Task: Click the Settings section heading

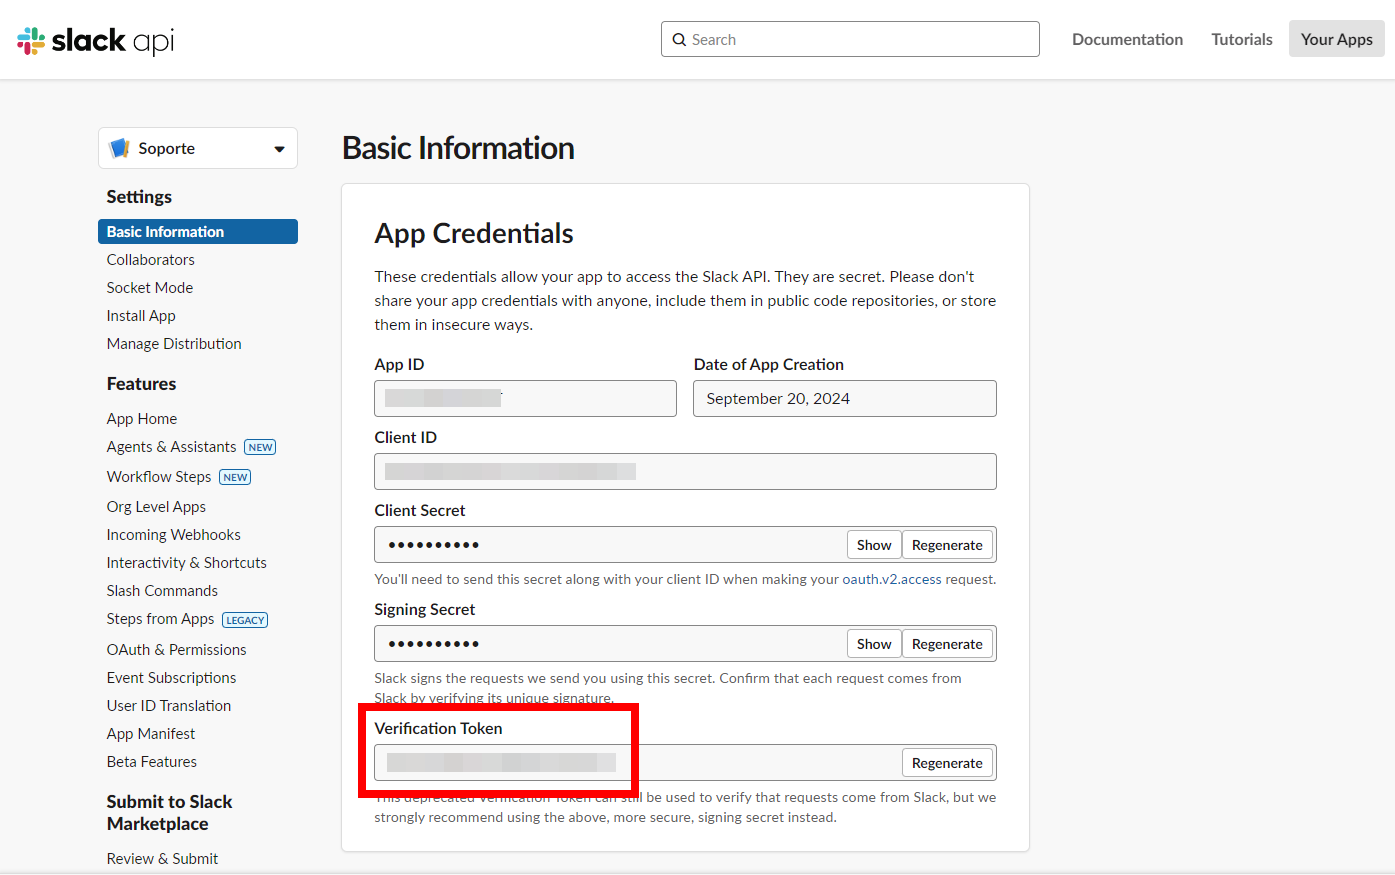Action: point(139,196)
